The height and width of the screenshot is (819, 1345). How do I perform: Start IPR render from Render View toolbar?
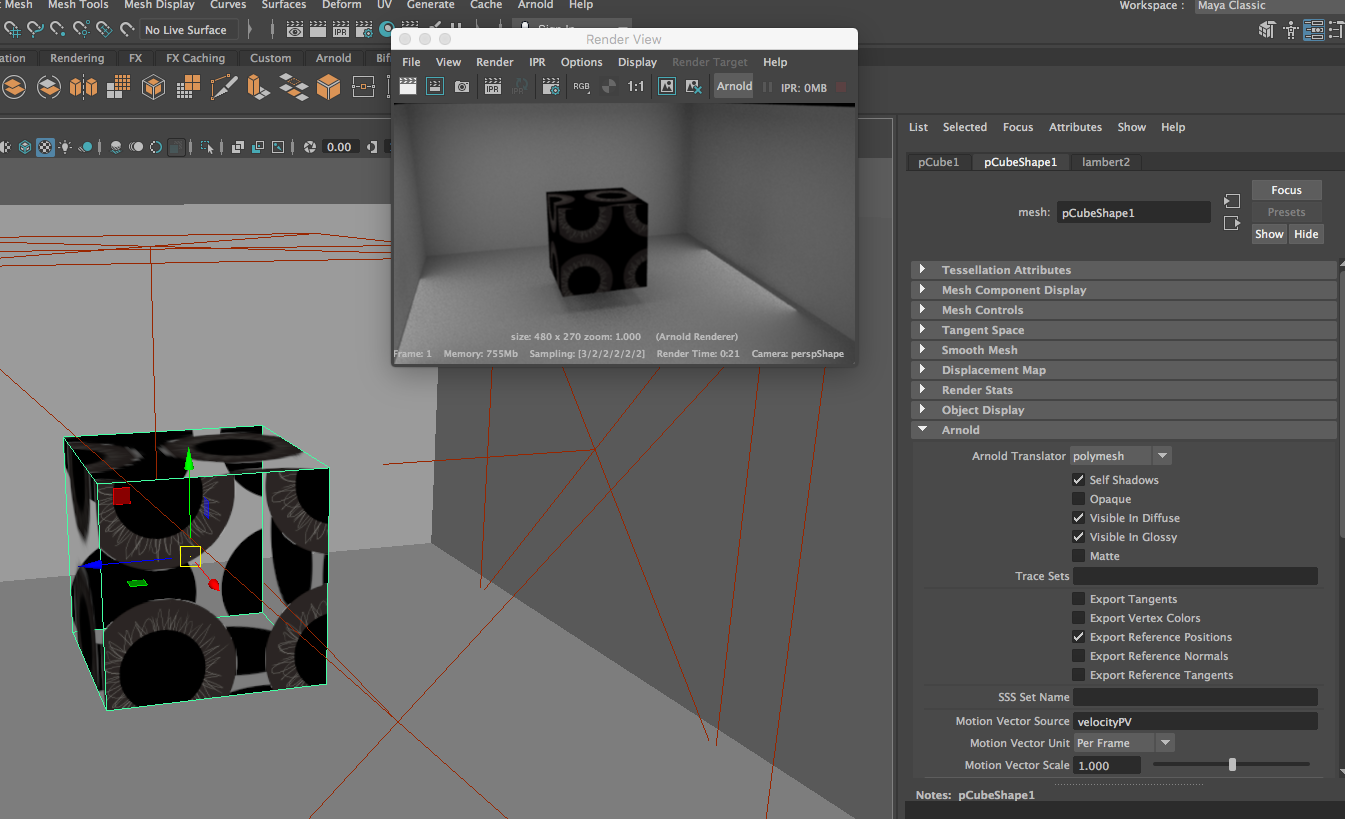pyautogui.click(x=492, y=87)
